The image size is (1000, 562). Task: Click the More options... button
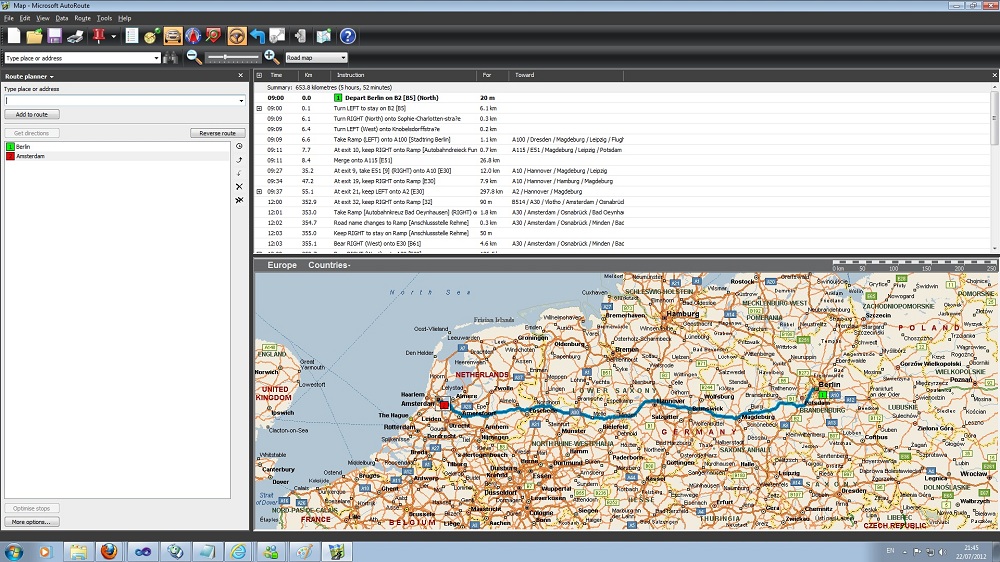[32, 522]
